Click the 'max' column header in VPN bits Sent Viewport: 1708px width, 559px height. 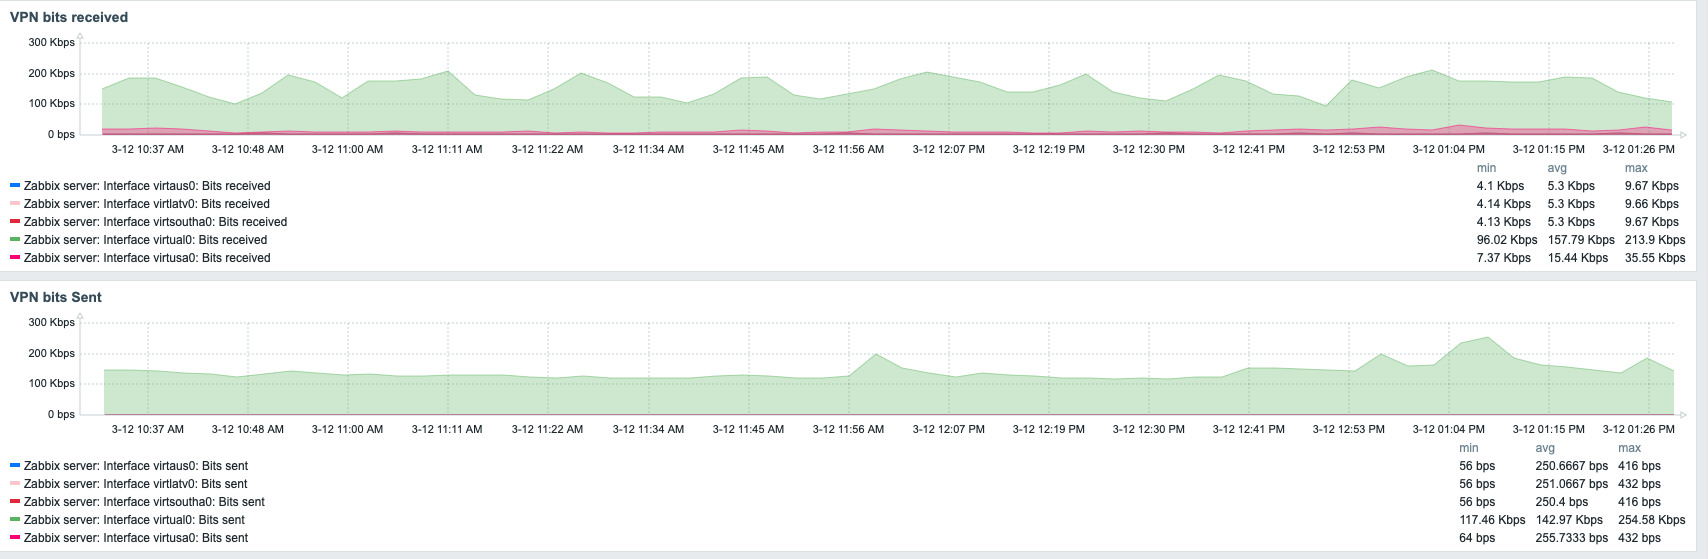click(x=1629, y=448)
